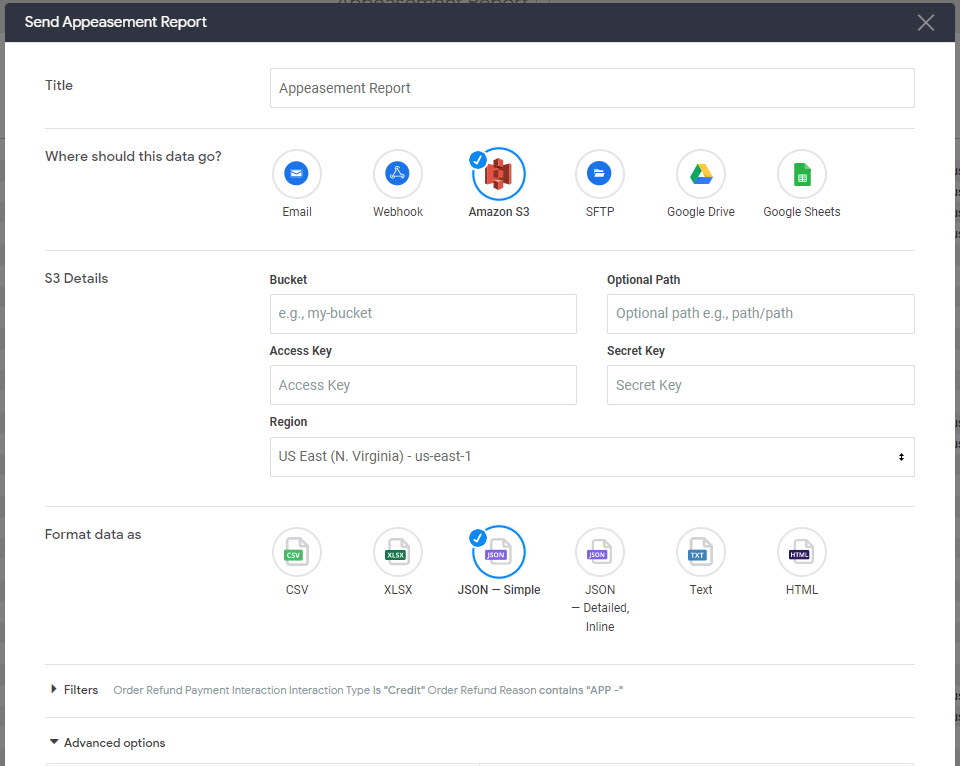Toggle the JSON — Simple format selection
Screen dimensions: 960x766
(498, 551)
